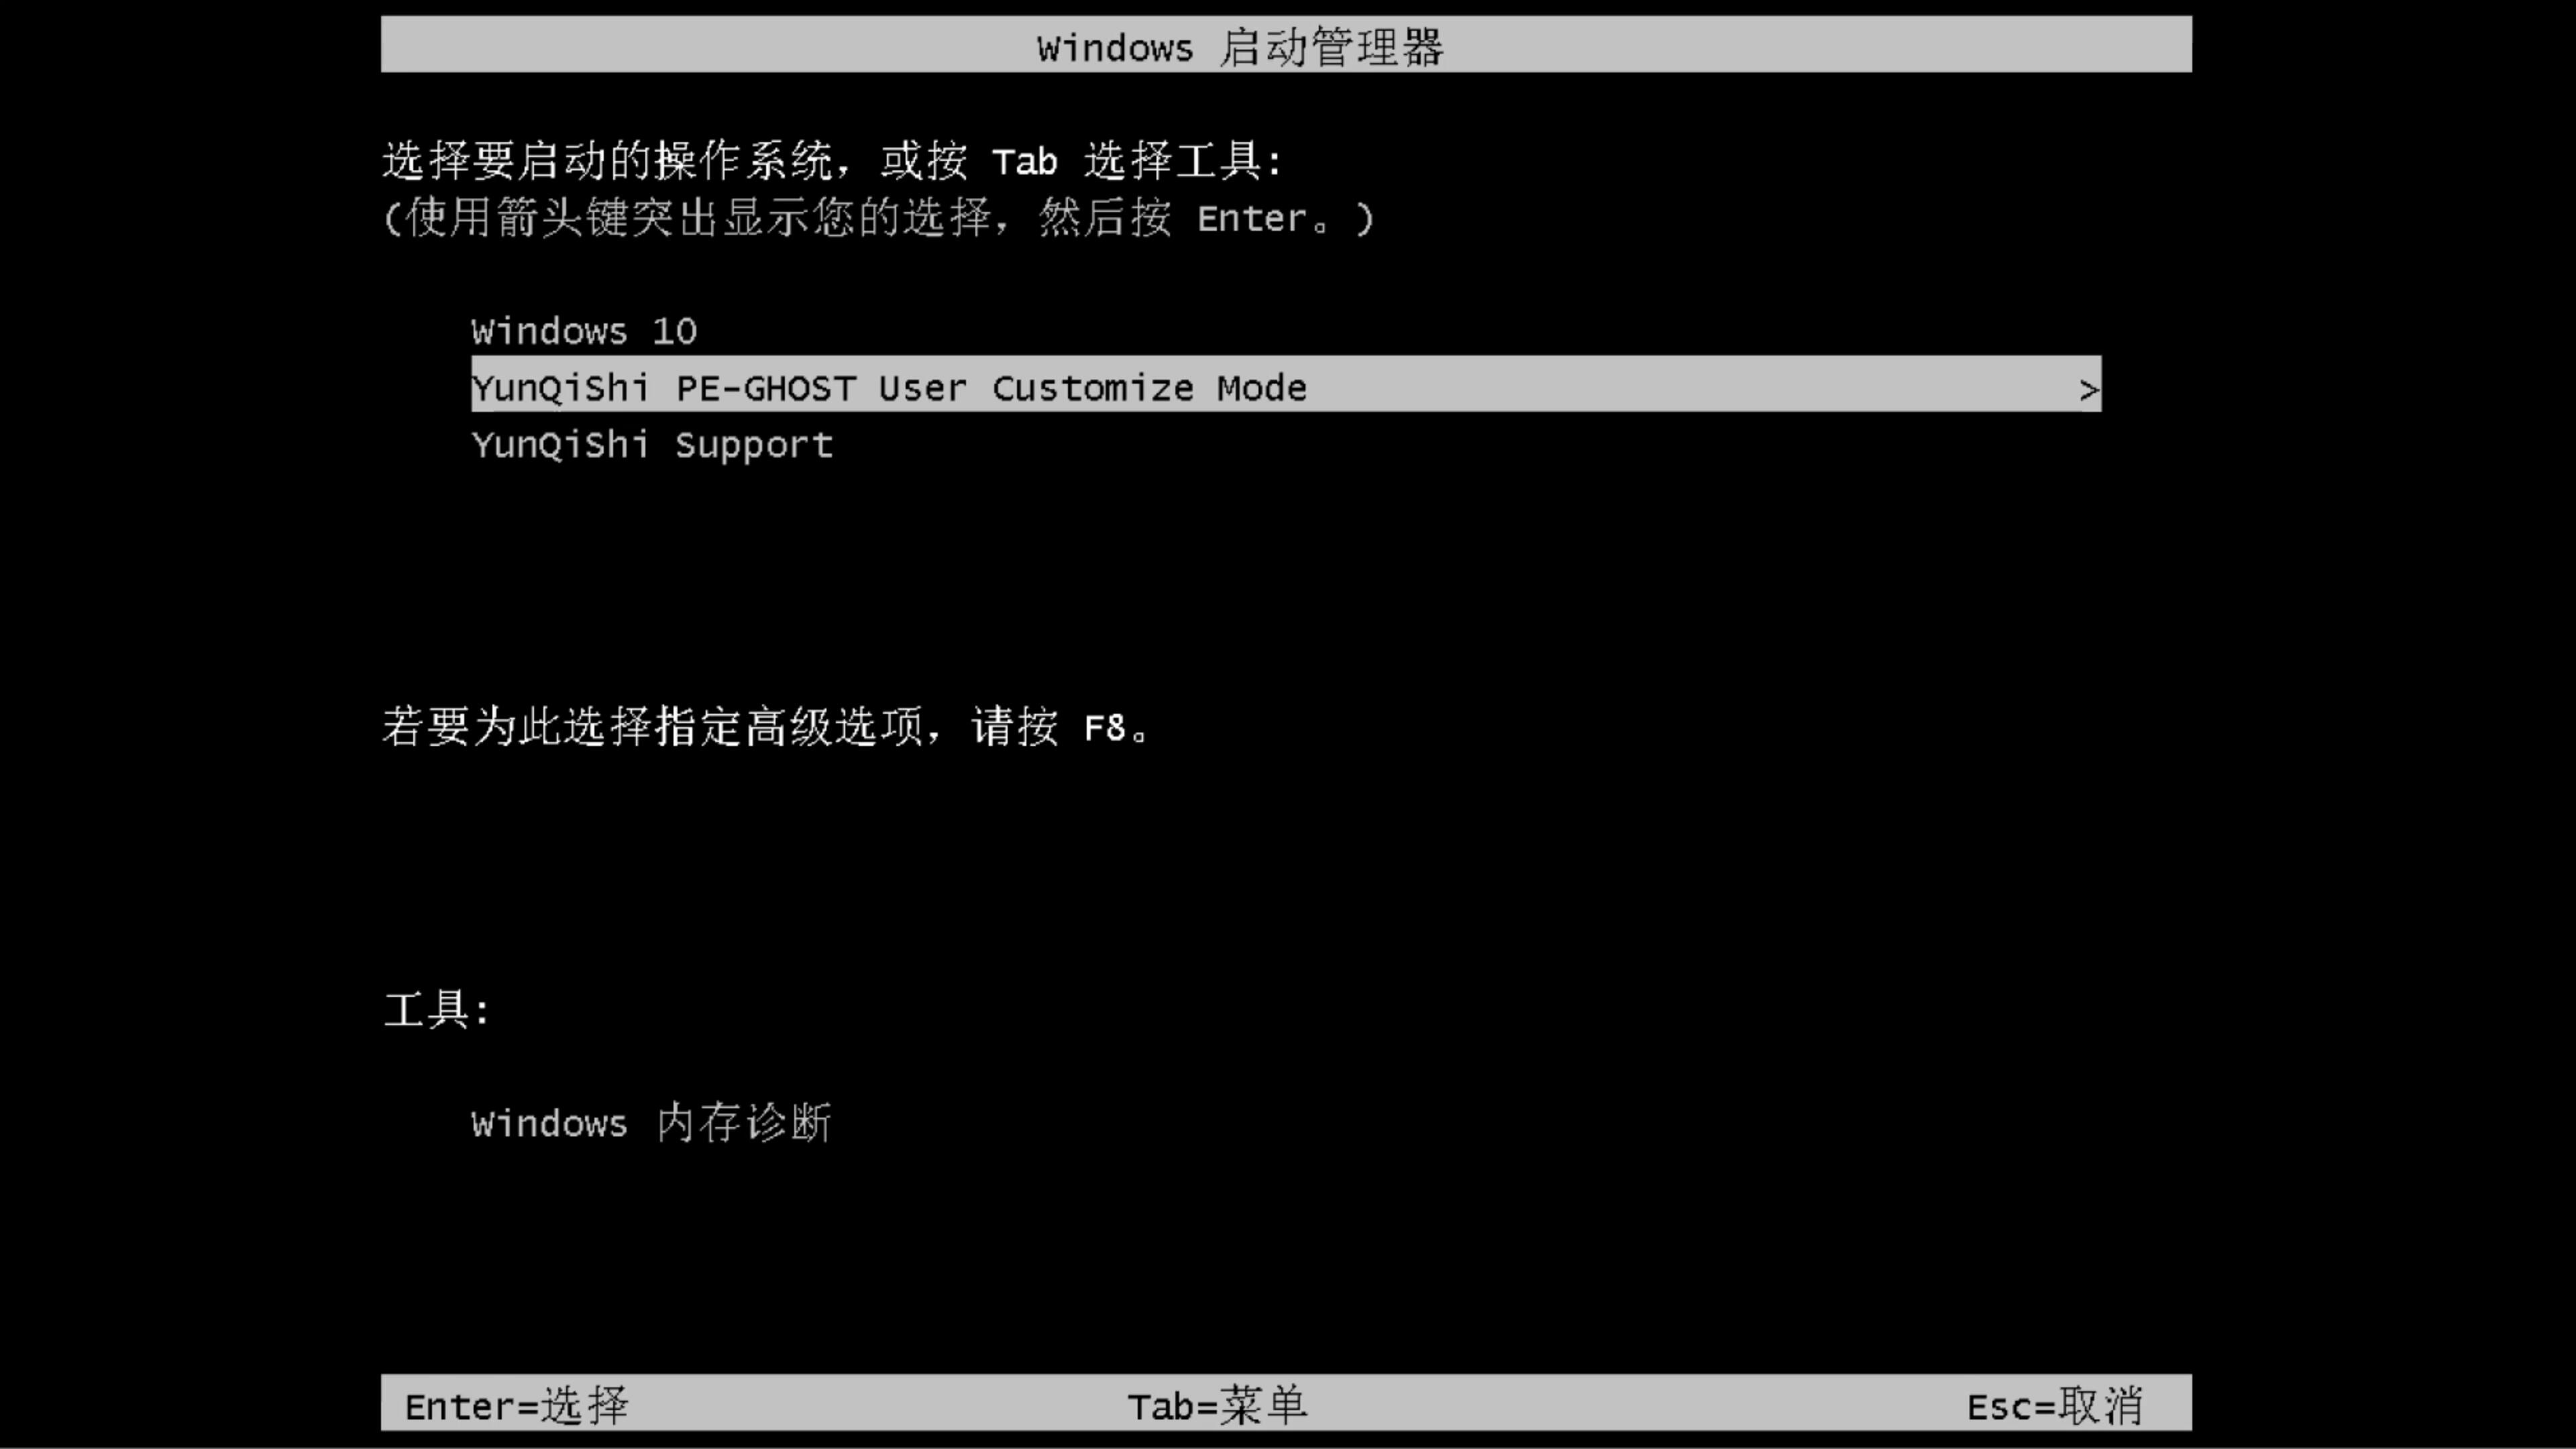
Task: Select Windows 10 boot option
Action: [x=584, y=331]
